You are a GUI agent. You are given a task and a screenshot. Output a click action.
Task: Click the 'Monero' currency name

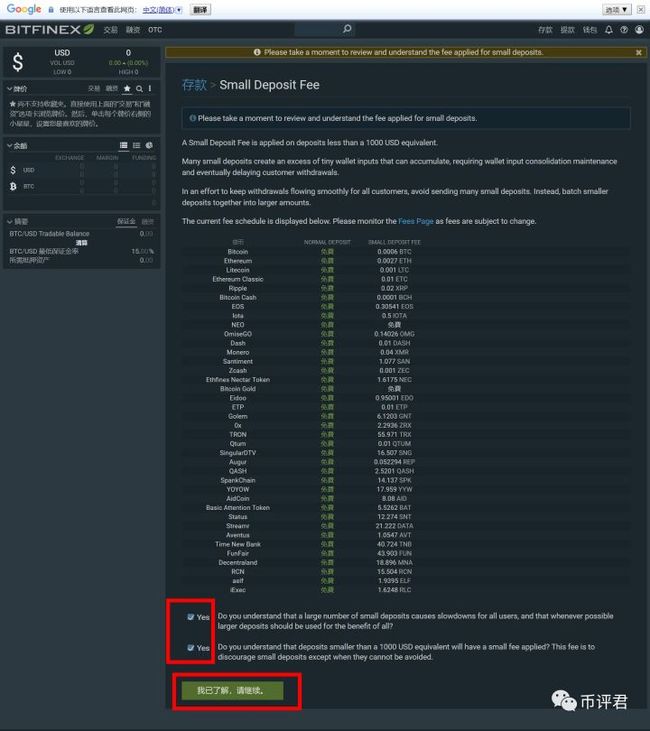tap(238, 352)
